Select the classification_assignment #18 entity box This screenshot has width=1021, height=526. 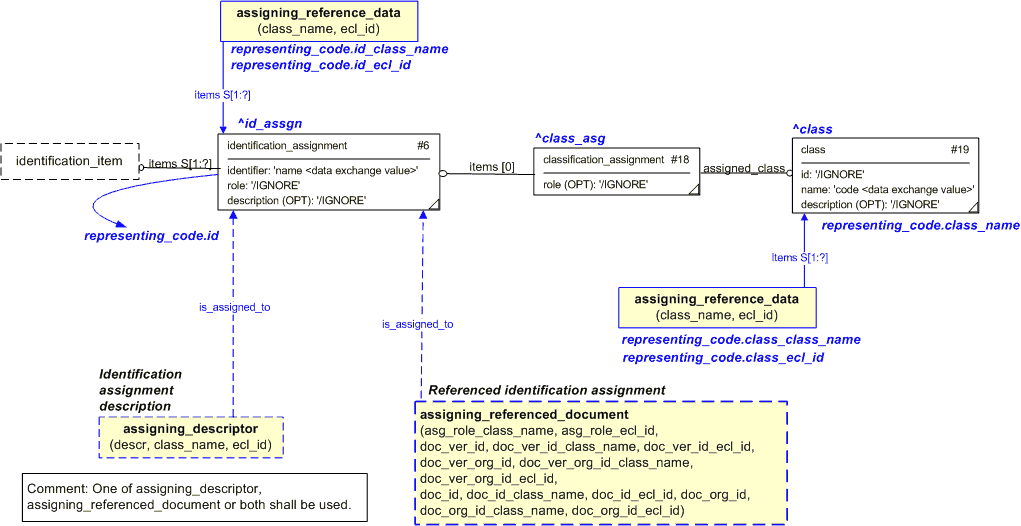[617, 171]
